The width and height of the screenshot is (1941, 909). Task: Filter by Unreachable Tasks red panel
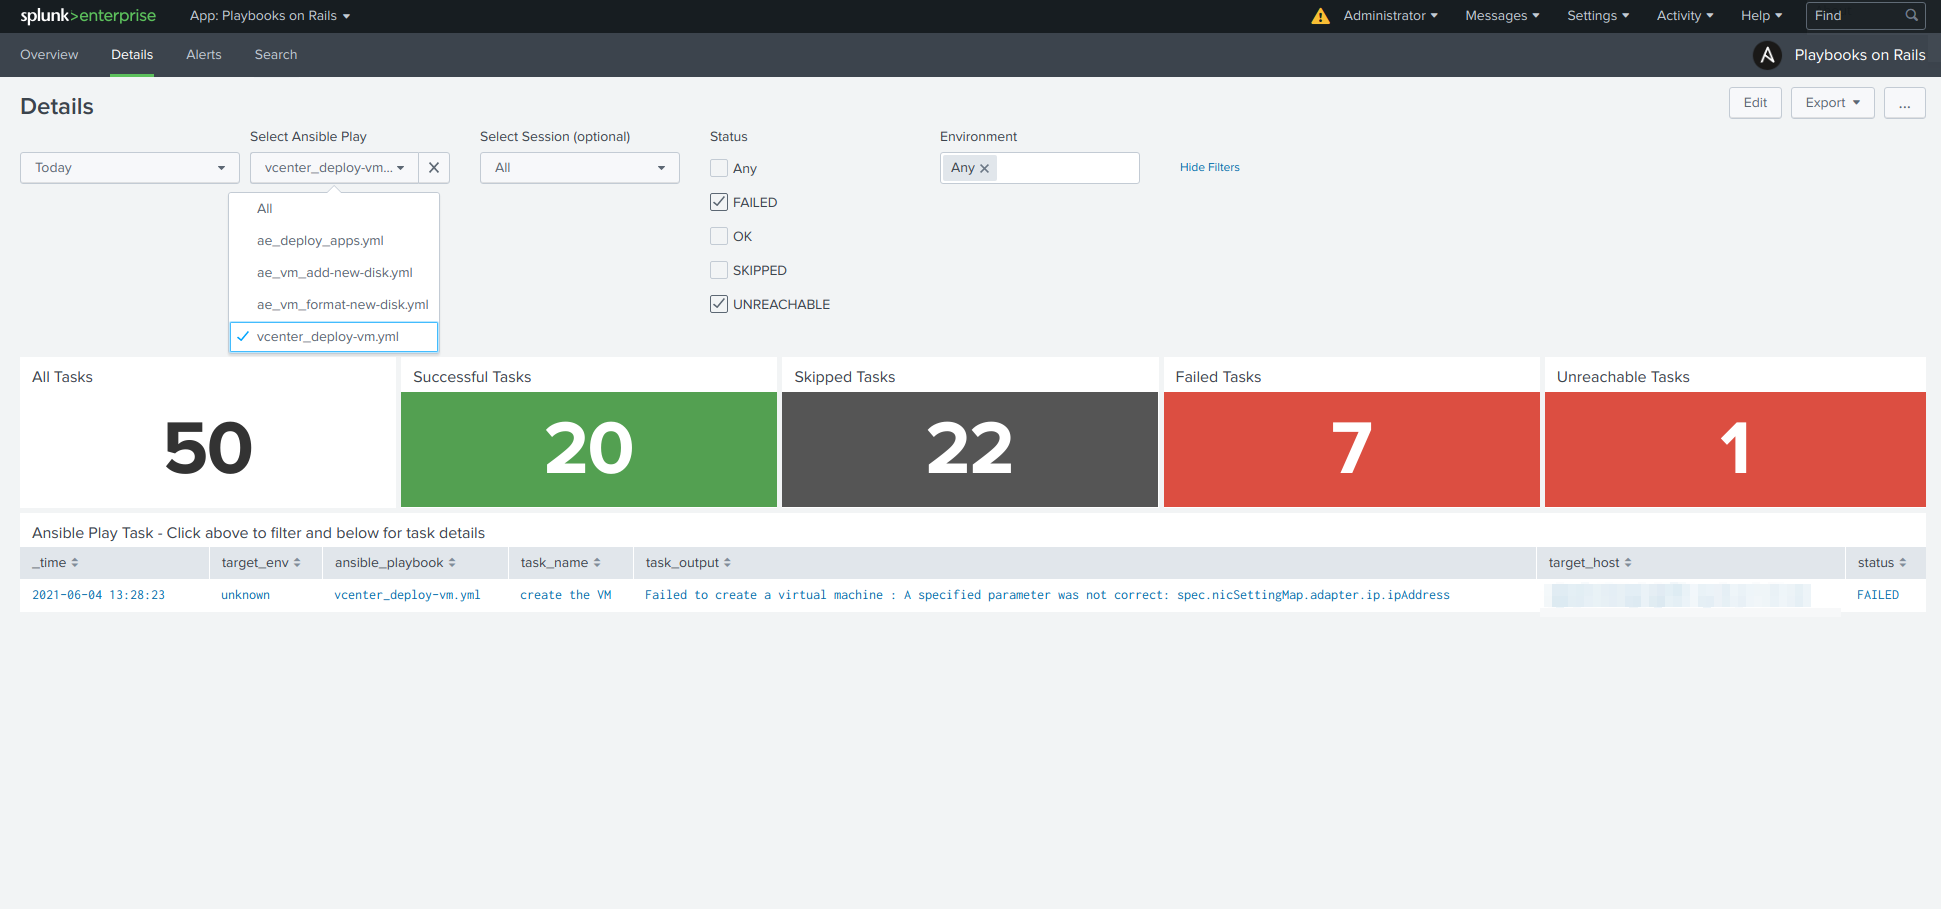(x=1735, y=449)
